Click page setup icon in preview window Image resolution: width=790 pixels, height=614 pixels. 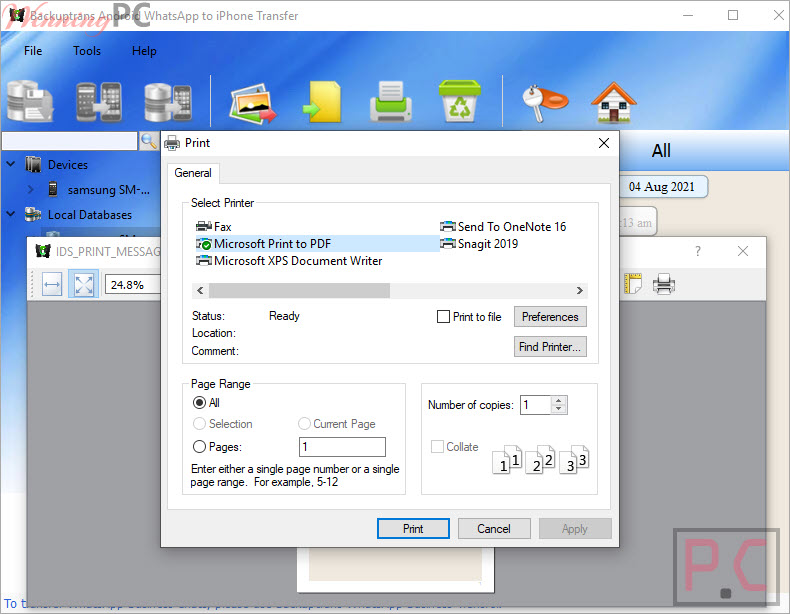coord(632,284)
